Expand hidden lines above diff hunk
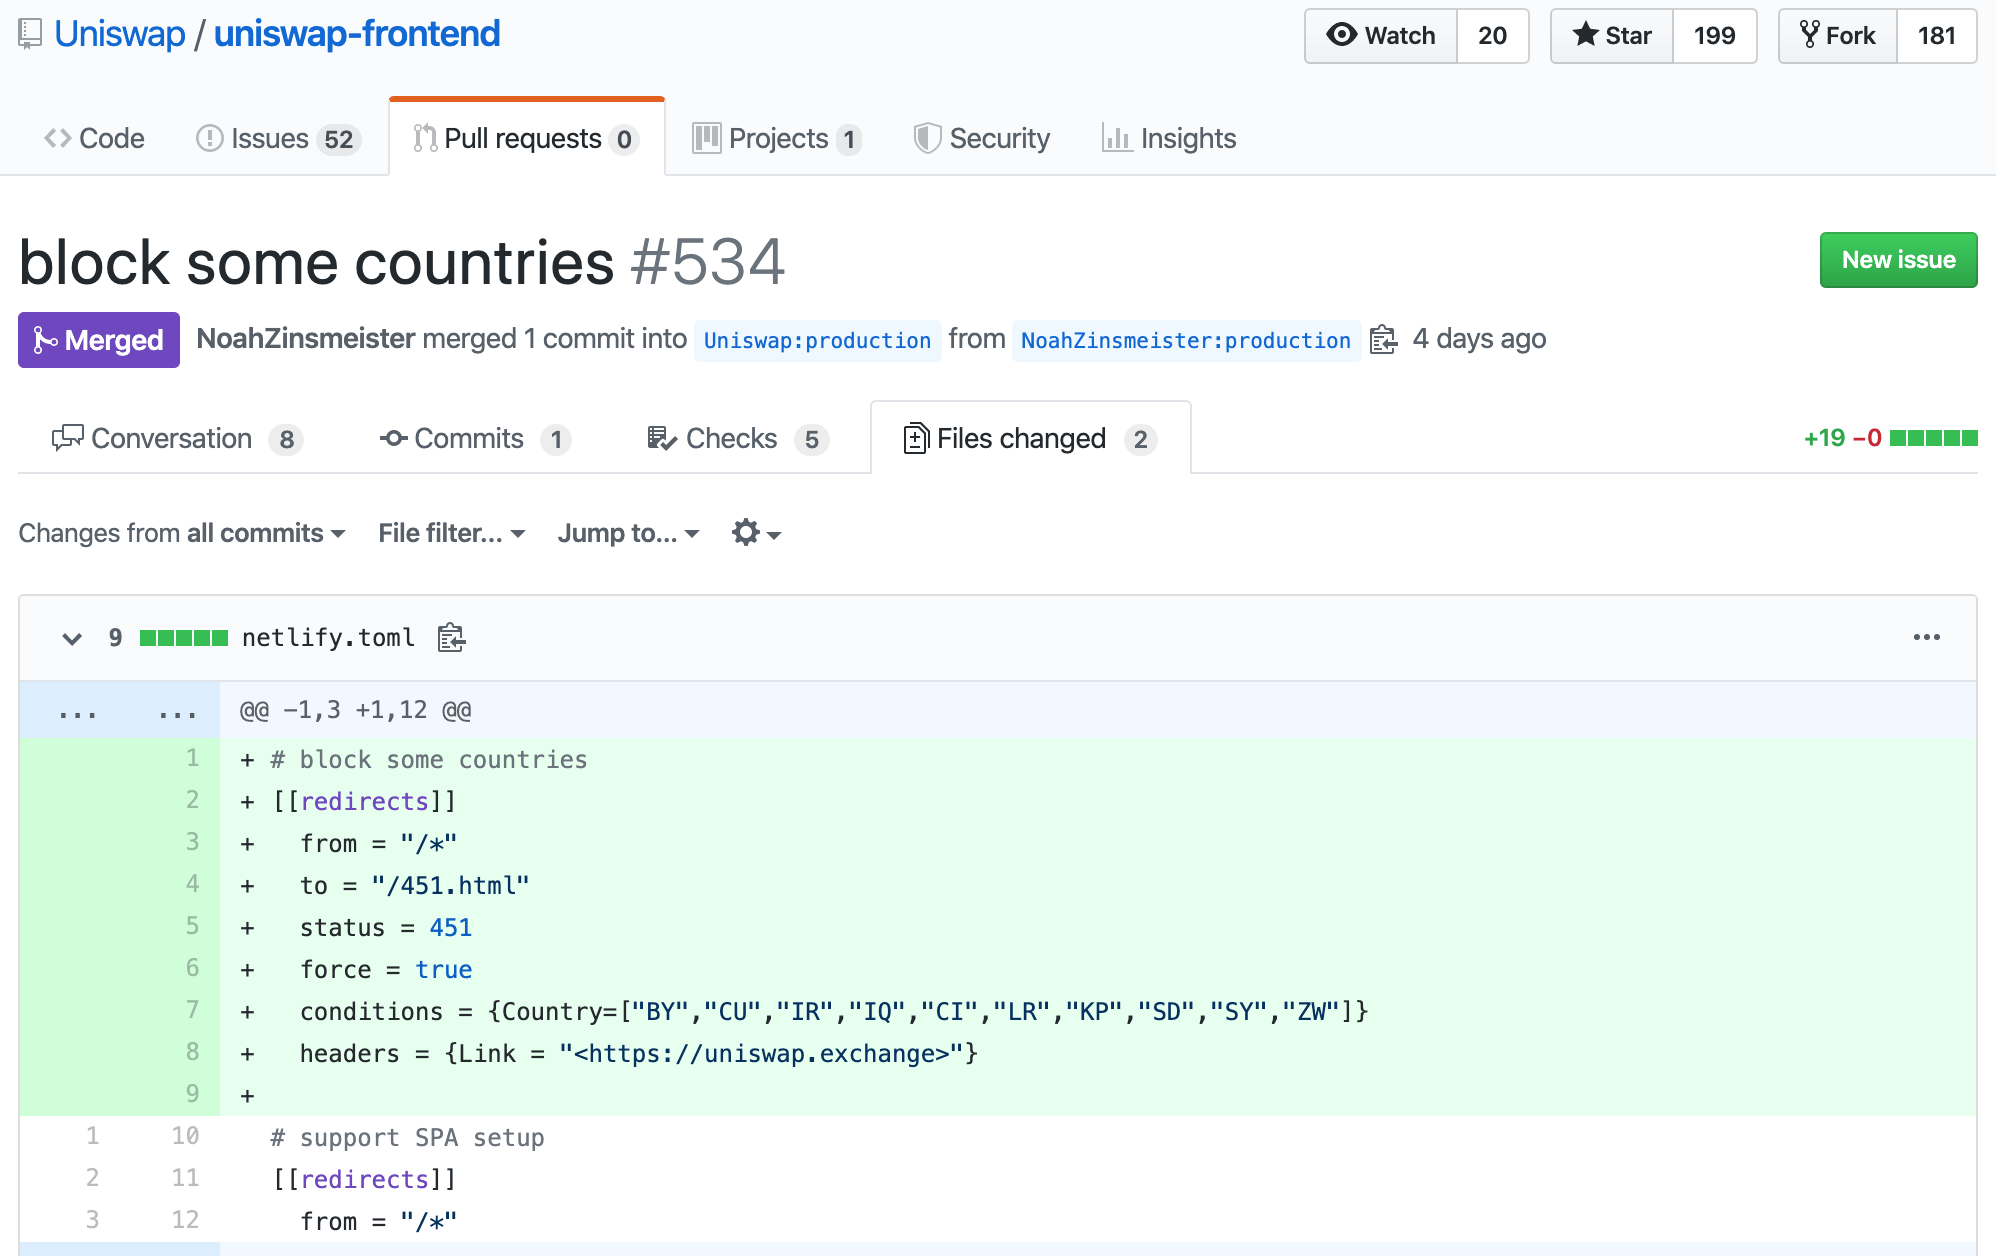This screenshot has height=1256, width=1996. tap(119, 711)
